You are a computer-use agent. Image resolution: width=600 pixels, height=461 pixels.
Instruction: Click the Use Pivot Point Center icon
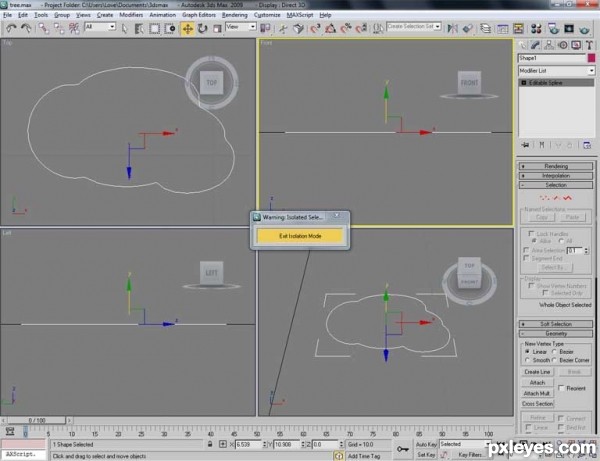(x=265, y=28)
